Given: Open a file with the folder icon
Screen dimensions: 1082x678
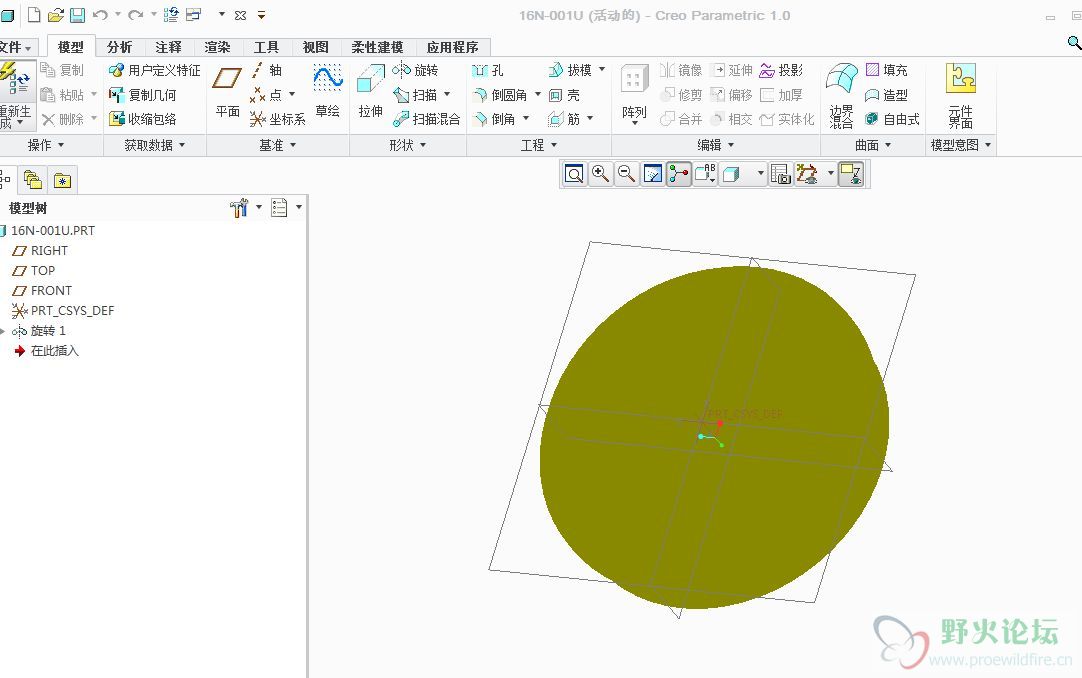Looking at the screenshot, I should [55, 14].
